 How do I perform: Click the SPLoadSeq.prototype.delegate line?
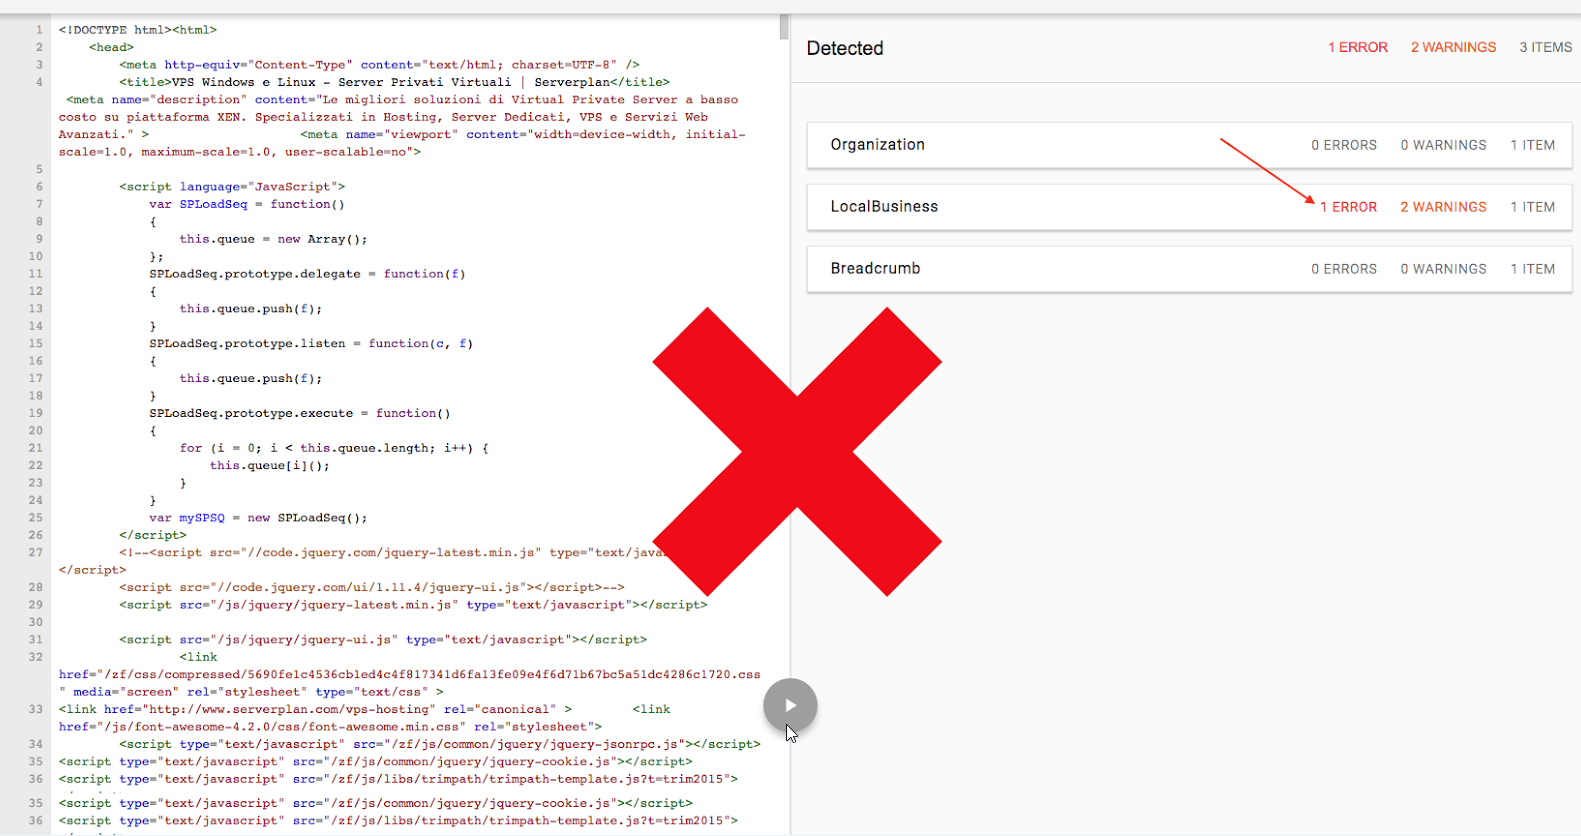[307, 274]
